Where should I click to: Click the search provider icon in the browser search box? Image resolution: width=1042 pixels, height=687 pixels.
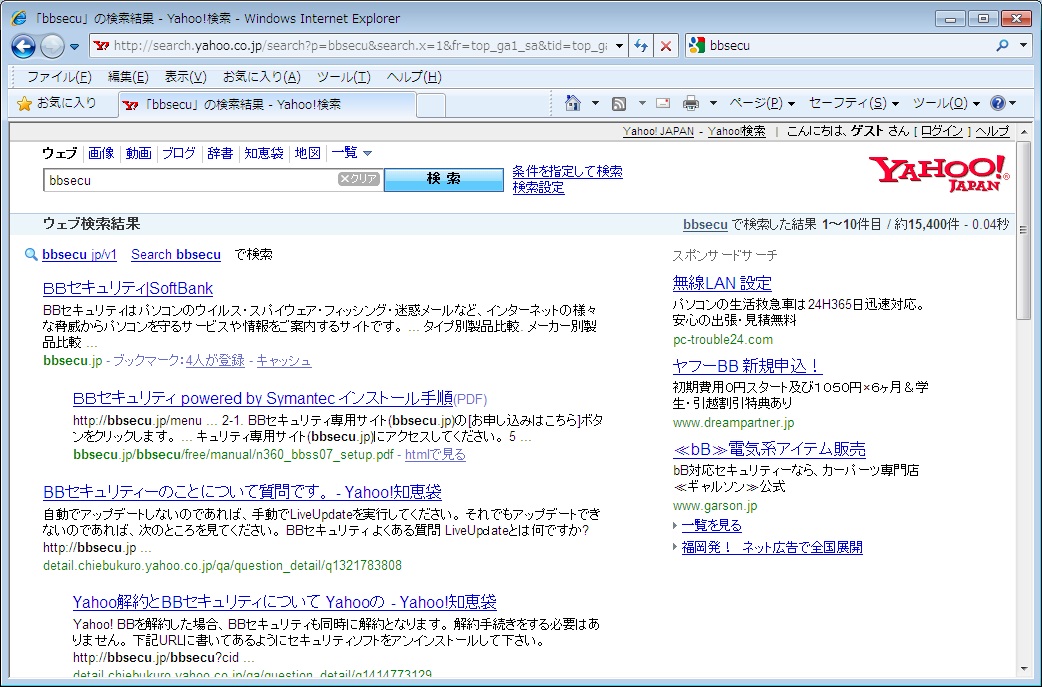(x=696, y=46)
